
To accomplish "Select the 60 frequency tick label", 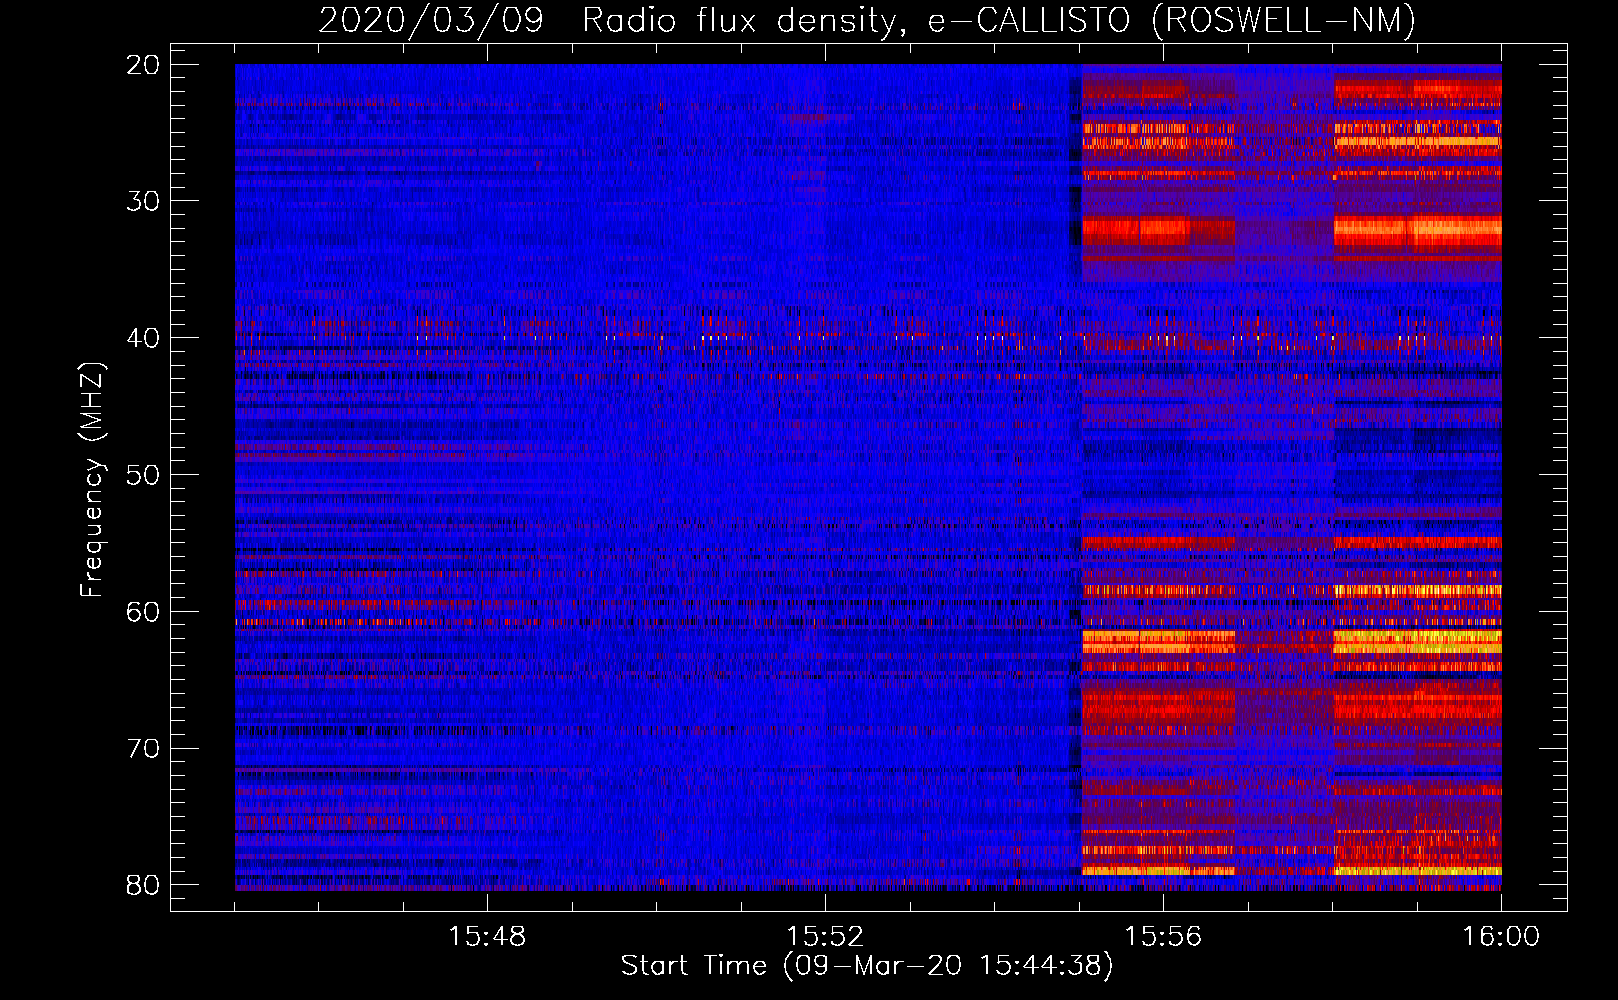I will (x=143, y=612).
